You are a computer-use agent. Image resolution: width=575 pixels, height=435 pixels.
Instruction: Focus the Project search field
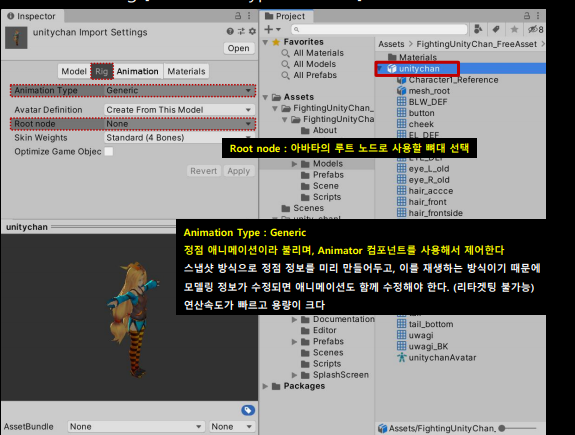(x=379, y=29)
